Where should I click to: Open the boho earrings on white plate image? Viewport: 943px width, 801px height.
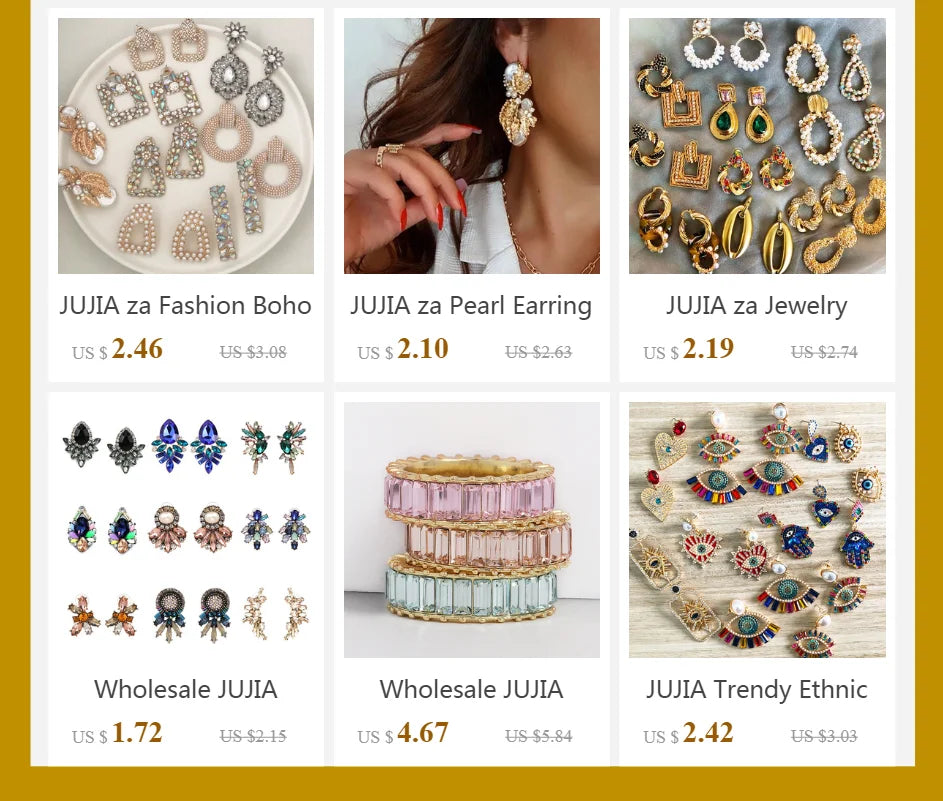click(186, 146)
